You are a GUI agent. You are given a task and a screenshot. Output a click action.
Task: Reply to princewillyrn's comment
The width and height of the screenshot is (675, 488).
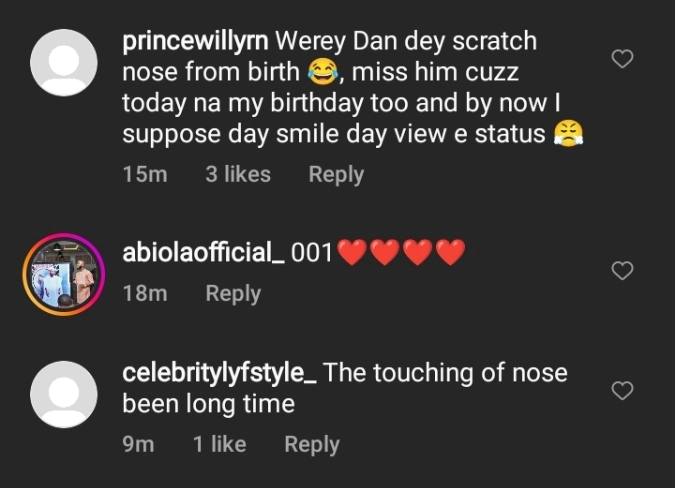pyautogui.click(x=336, y=174)
